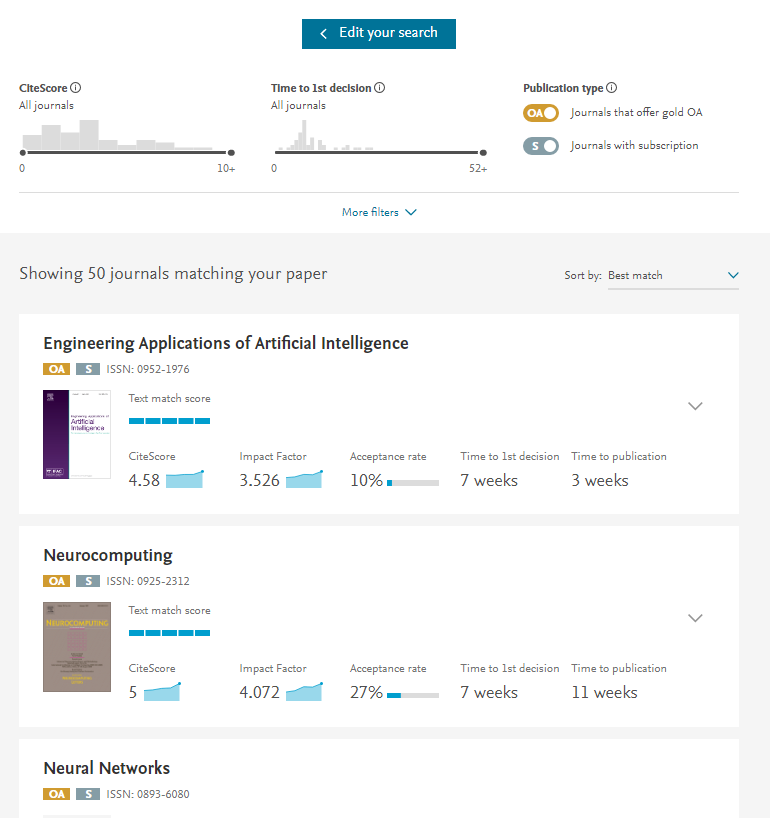Screen dimensions: 770x818
Task: Click the Edit your search button
Action: (379, 33)
